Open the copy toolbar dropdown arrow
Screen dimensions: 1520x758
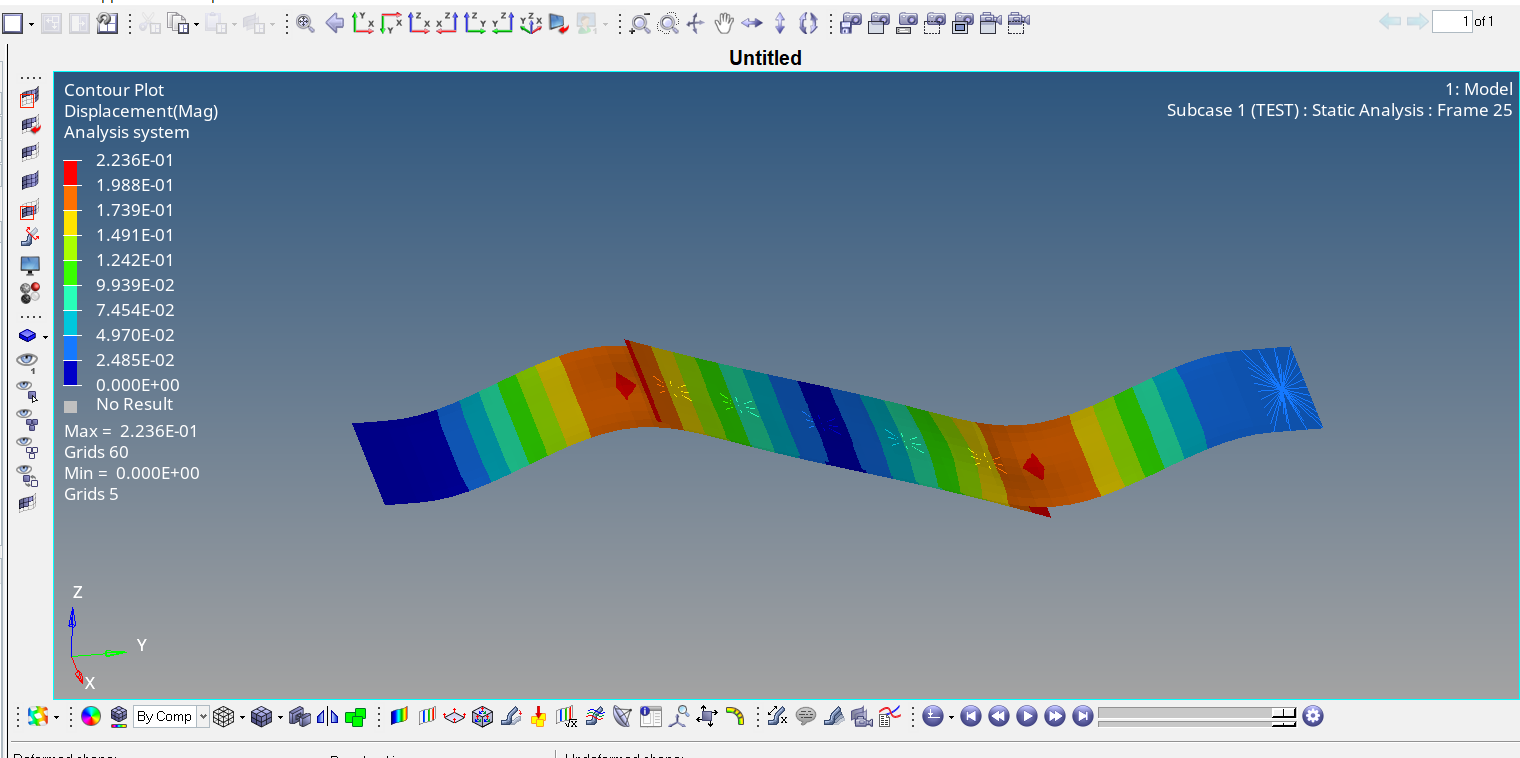point(196,24)
